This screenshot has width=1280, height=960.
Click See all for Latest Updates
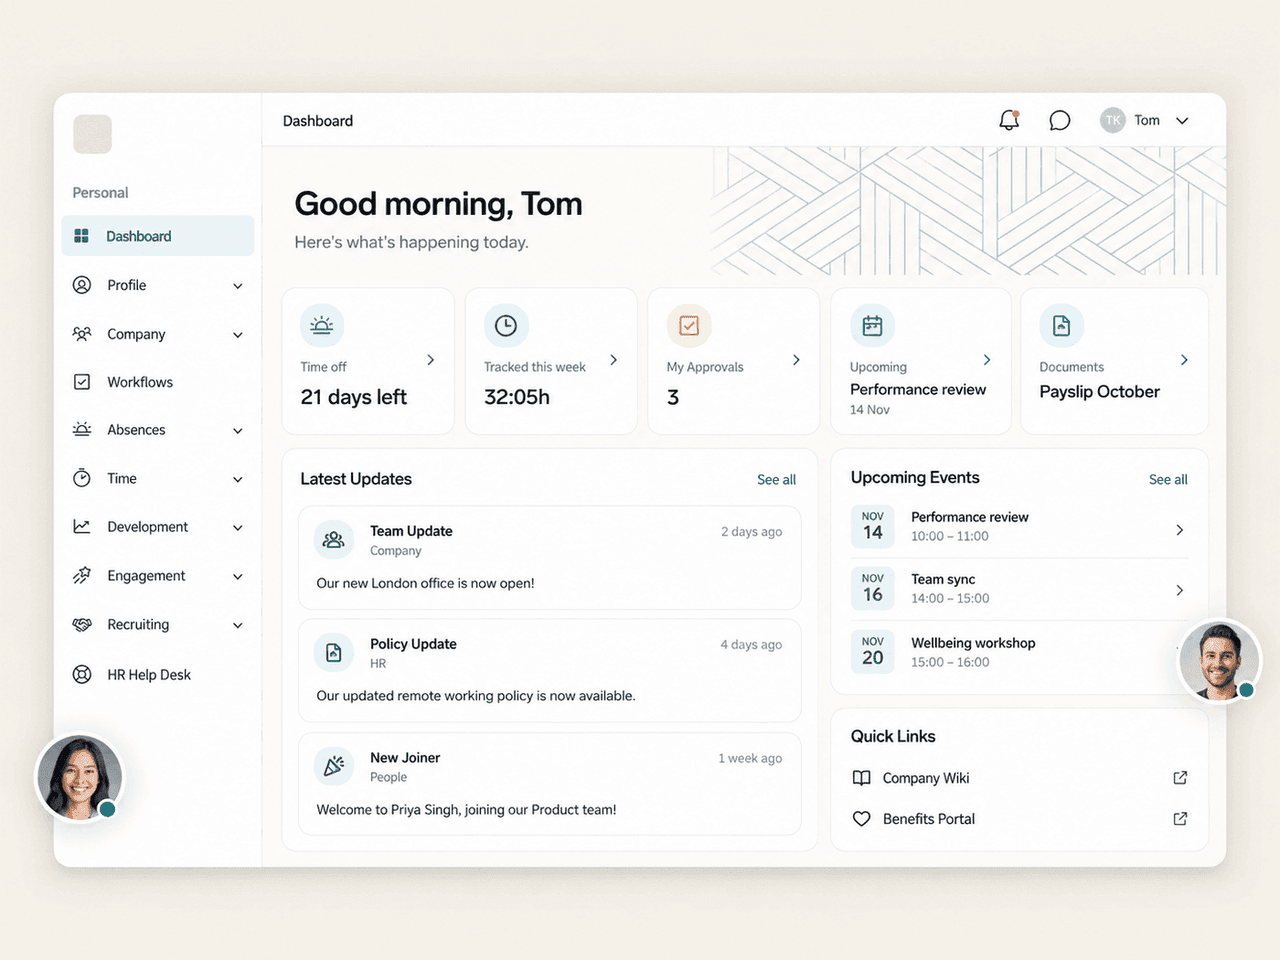point(776,480)
